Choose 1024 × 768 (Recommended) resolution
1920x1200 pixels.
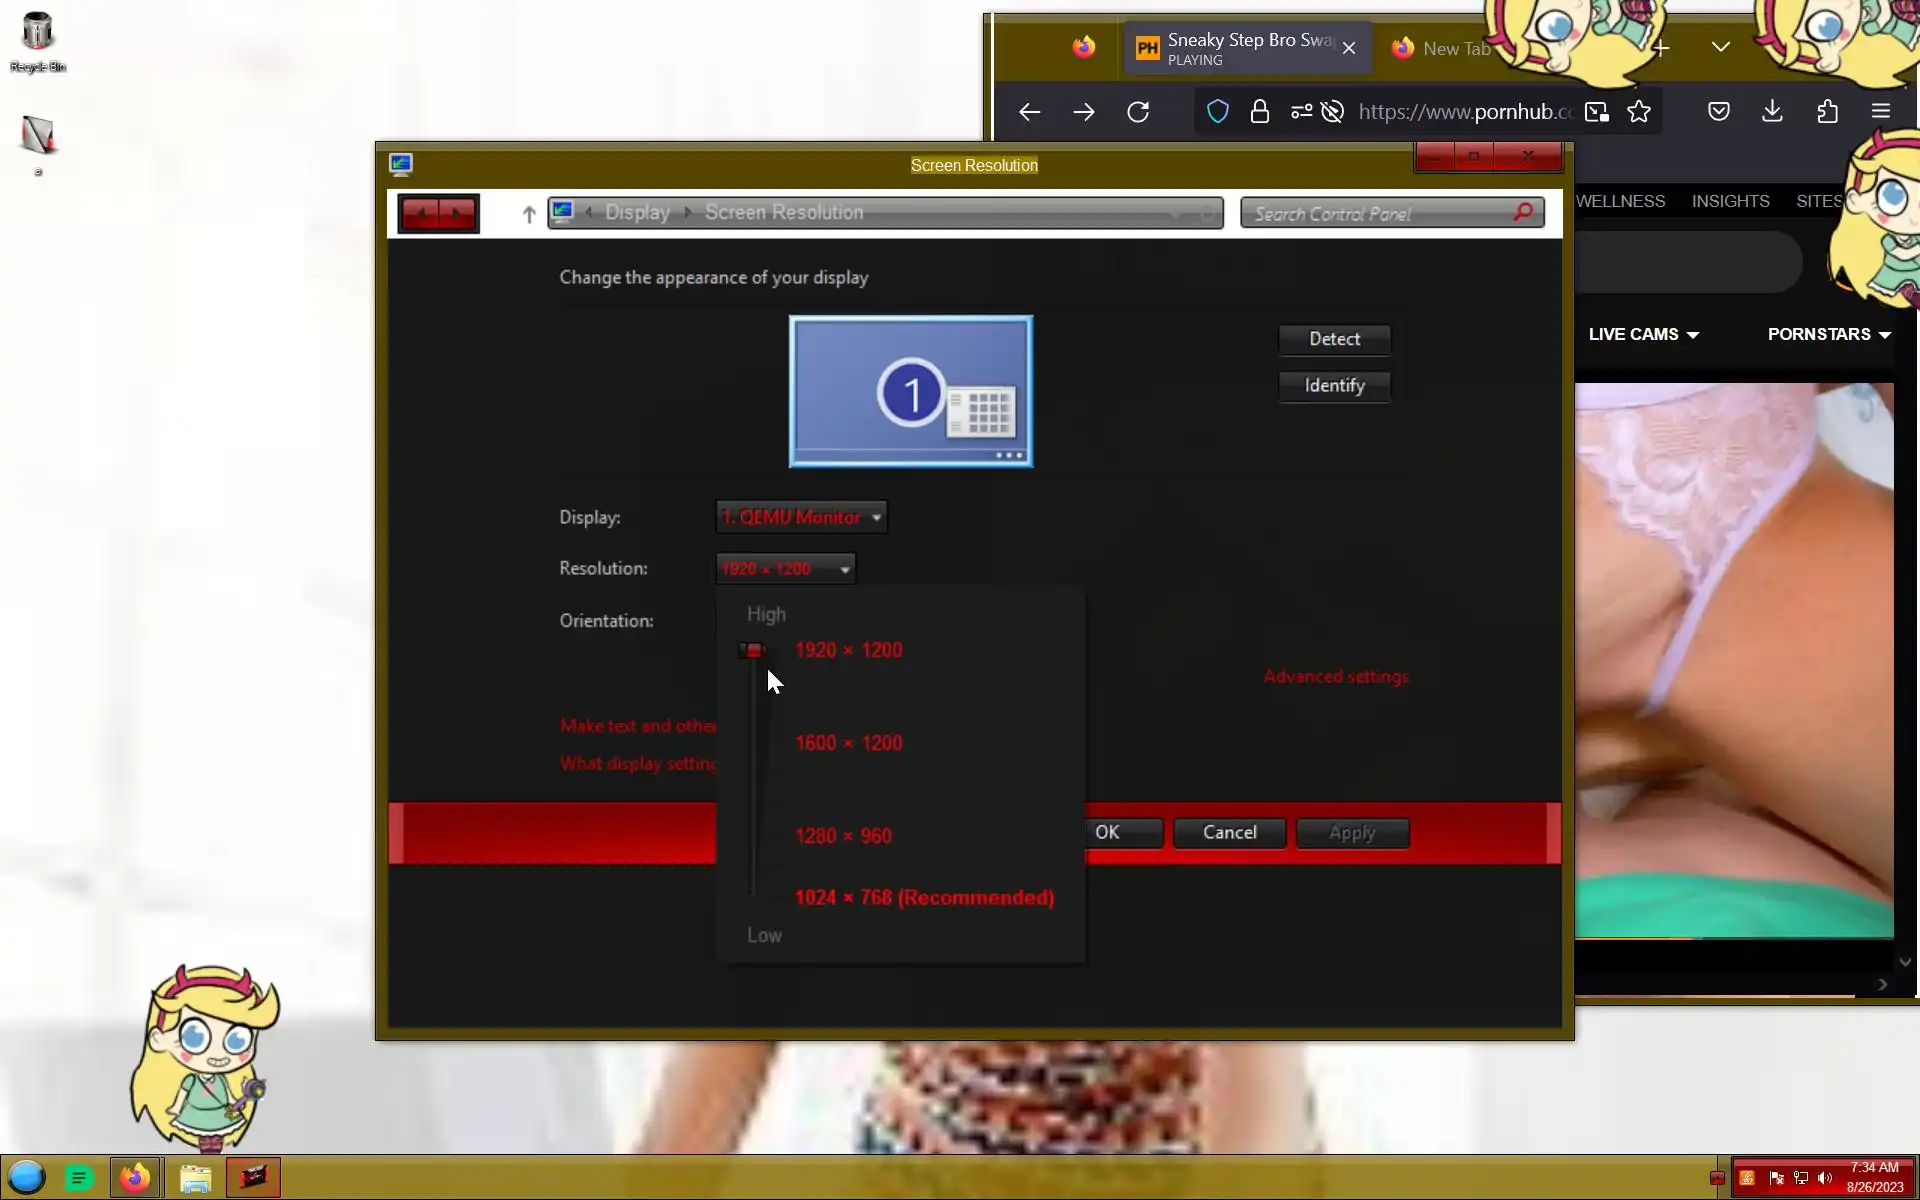coord(924,898)
